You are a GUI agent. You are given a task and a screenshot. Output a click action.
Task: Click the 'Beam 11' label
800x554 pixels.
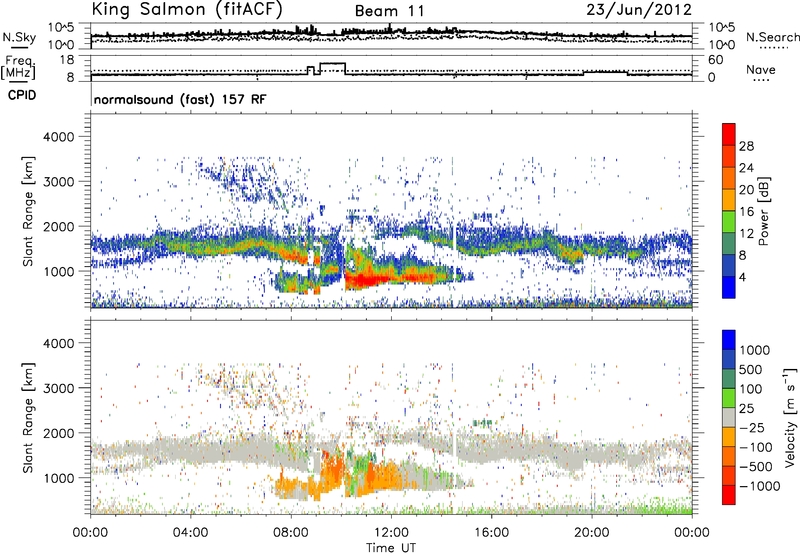point(389,11)
